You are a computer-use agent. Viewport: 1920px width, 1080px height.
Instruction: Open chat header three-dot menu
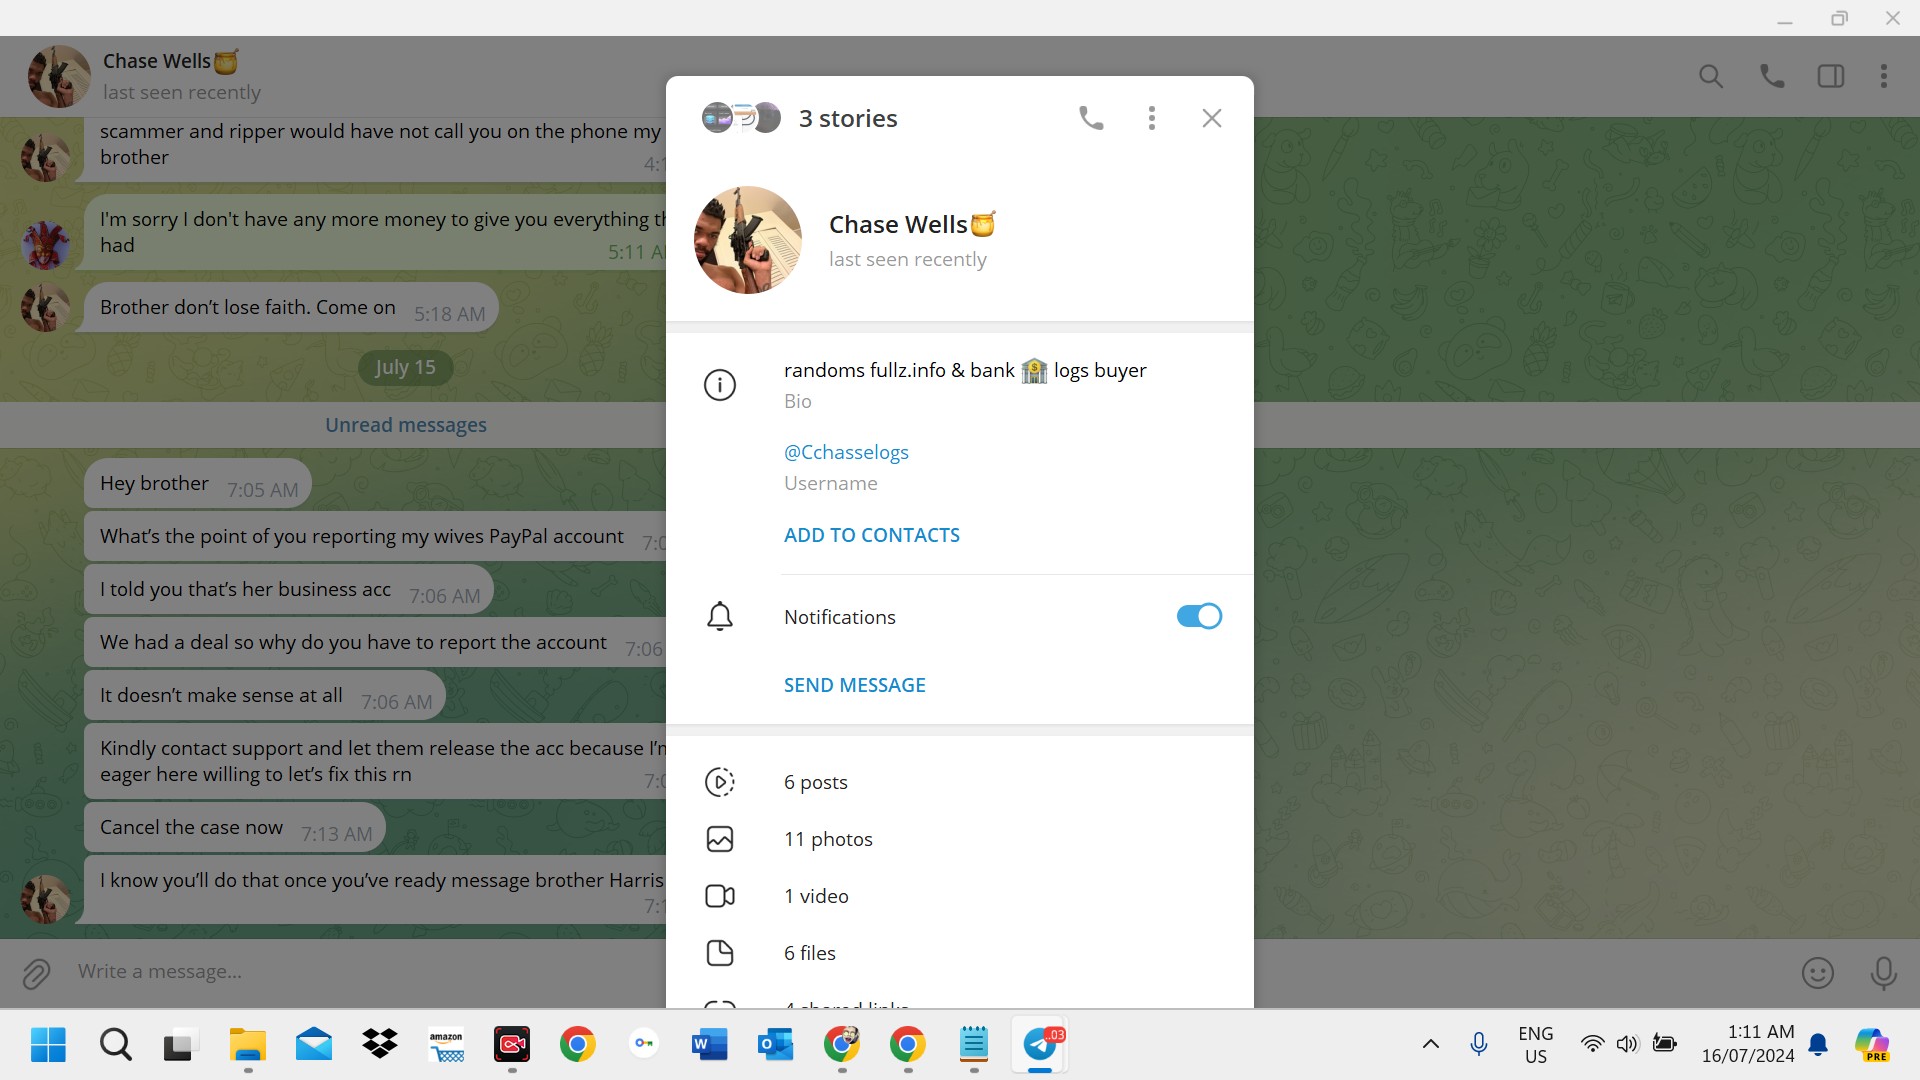1883,76
